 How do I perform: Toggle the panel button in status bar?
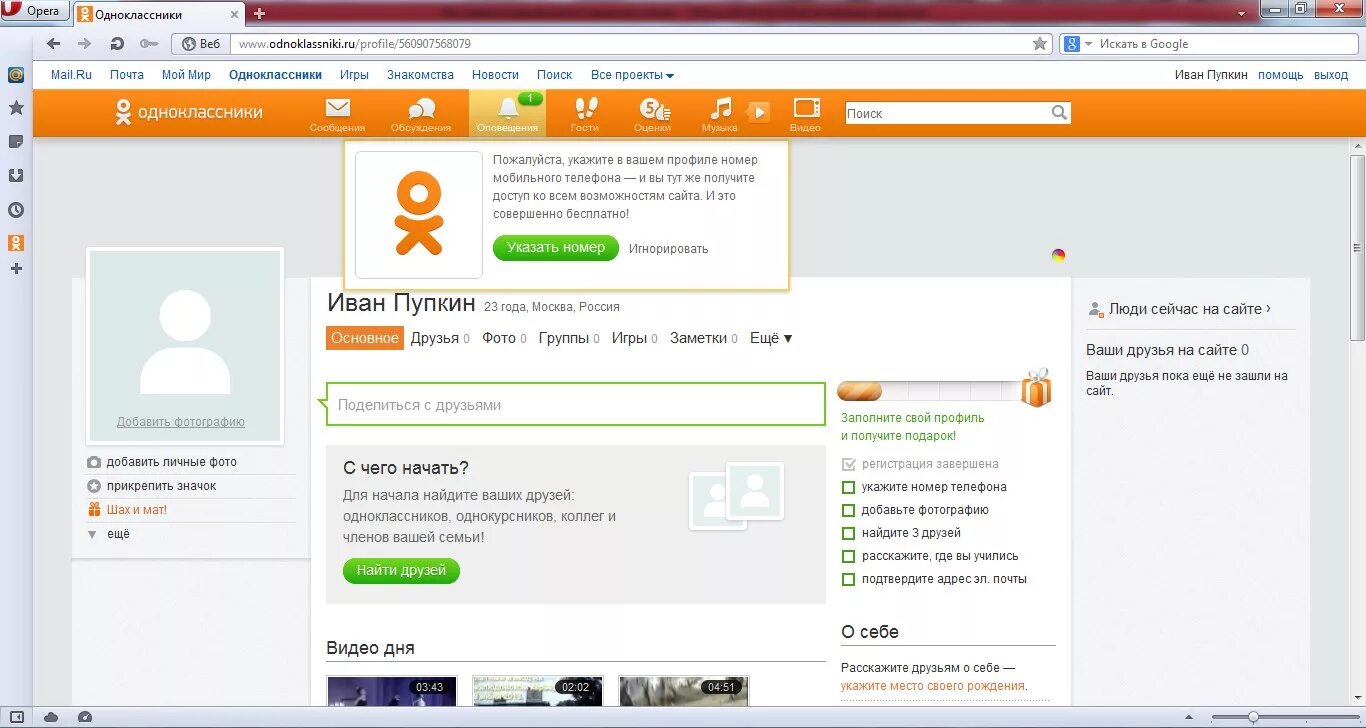16,717
